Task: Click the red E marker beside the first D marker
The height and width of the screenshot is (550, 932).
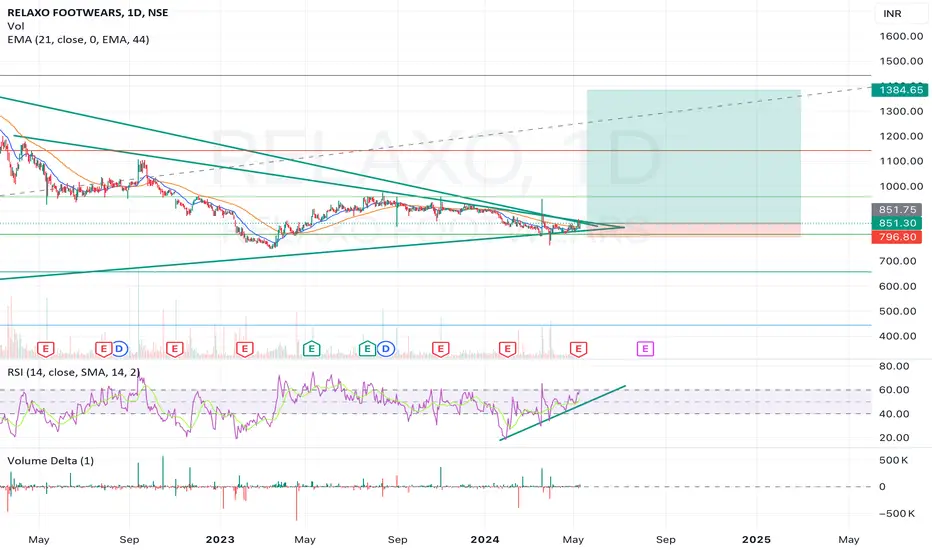Action: [x=103, y=348]
